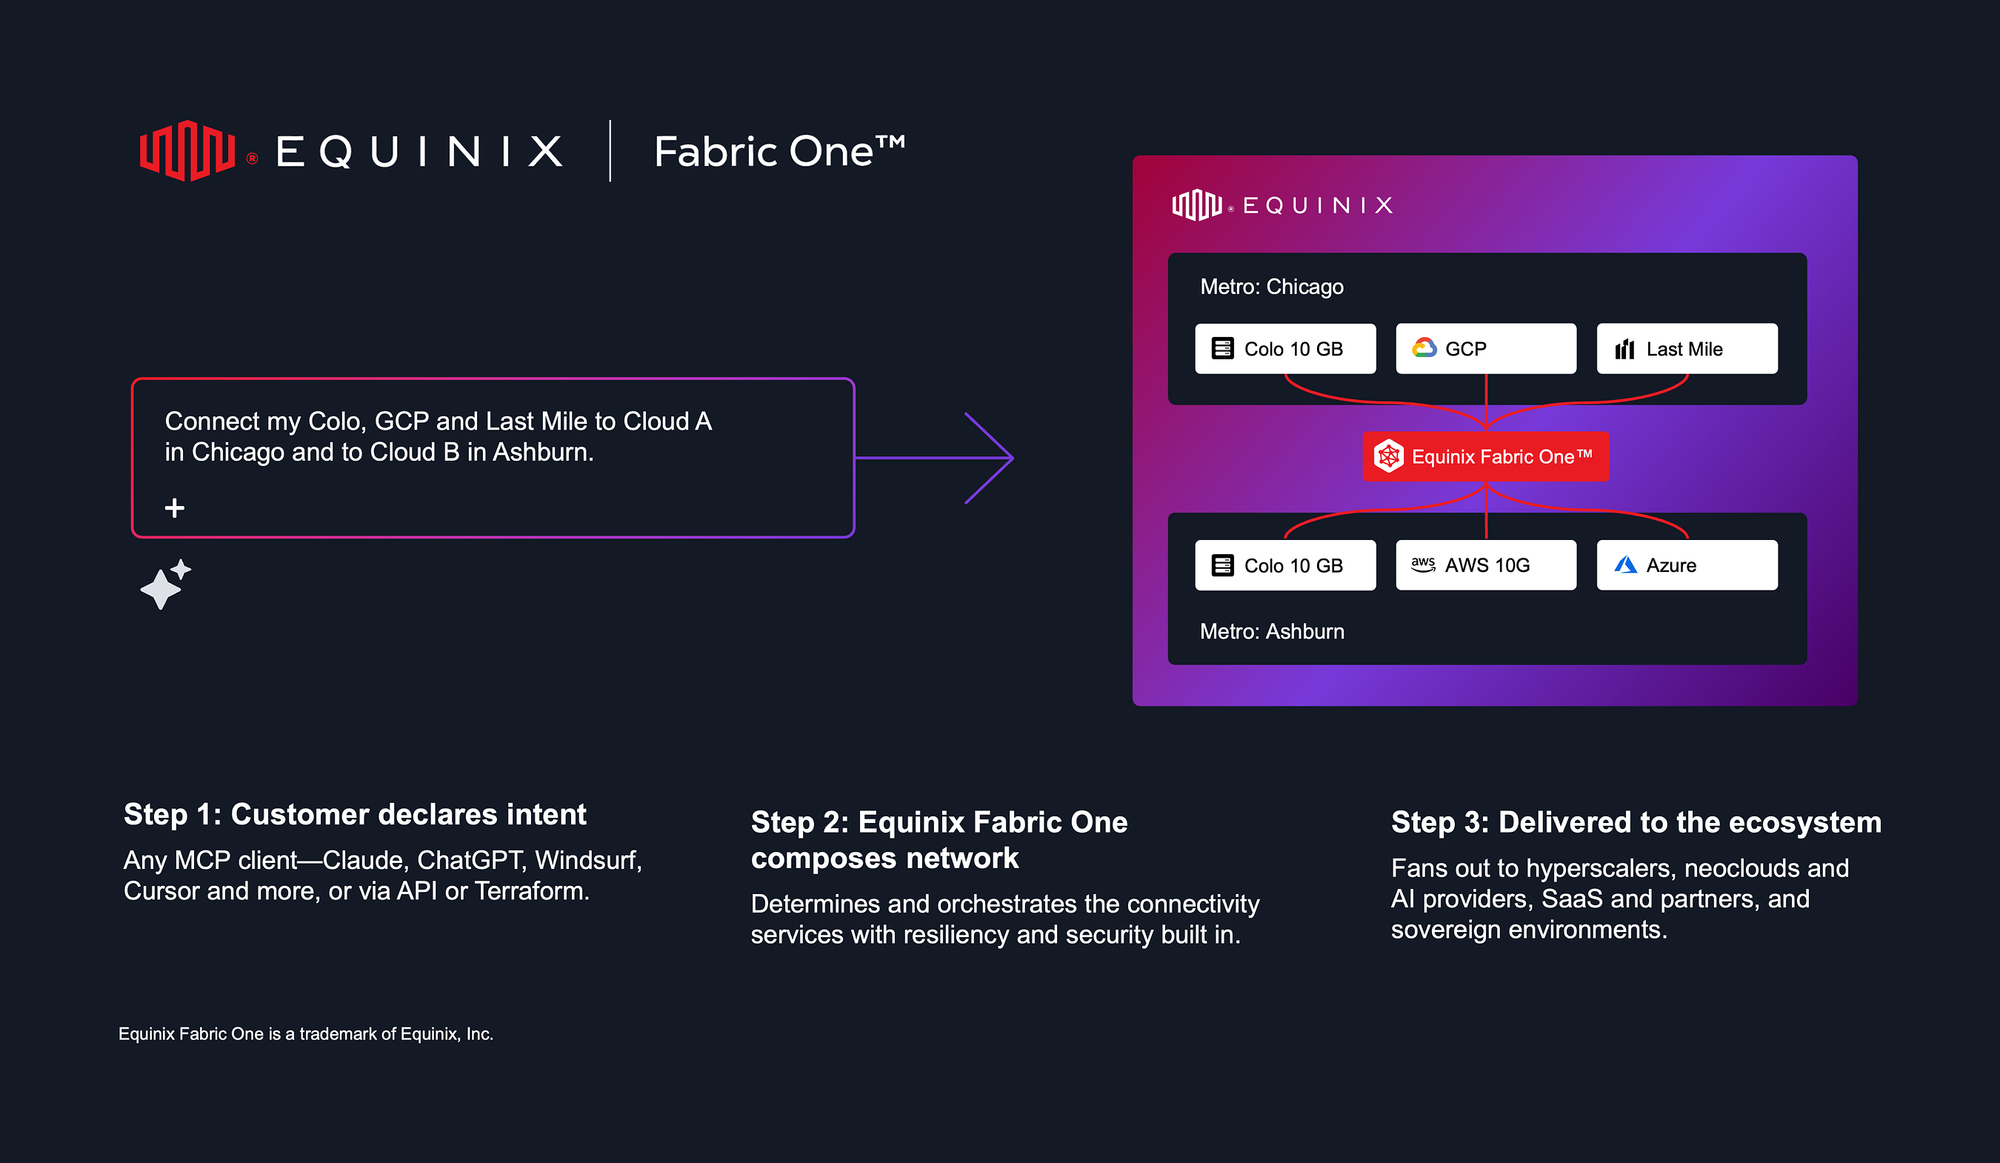The width and height of the screenshot is (2000, 1163).
Task: Click the 'Fabric One™' header title
Action: [x=779, y=152]
